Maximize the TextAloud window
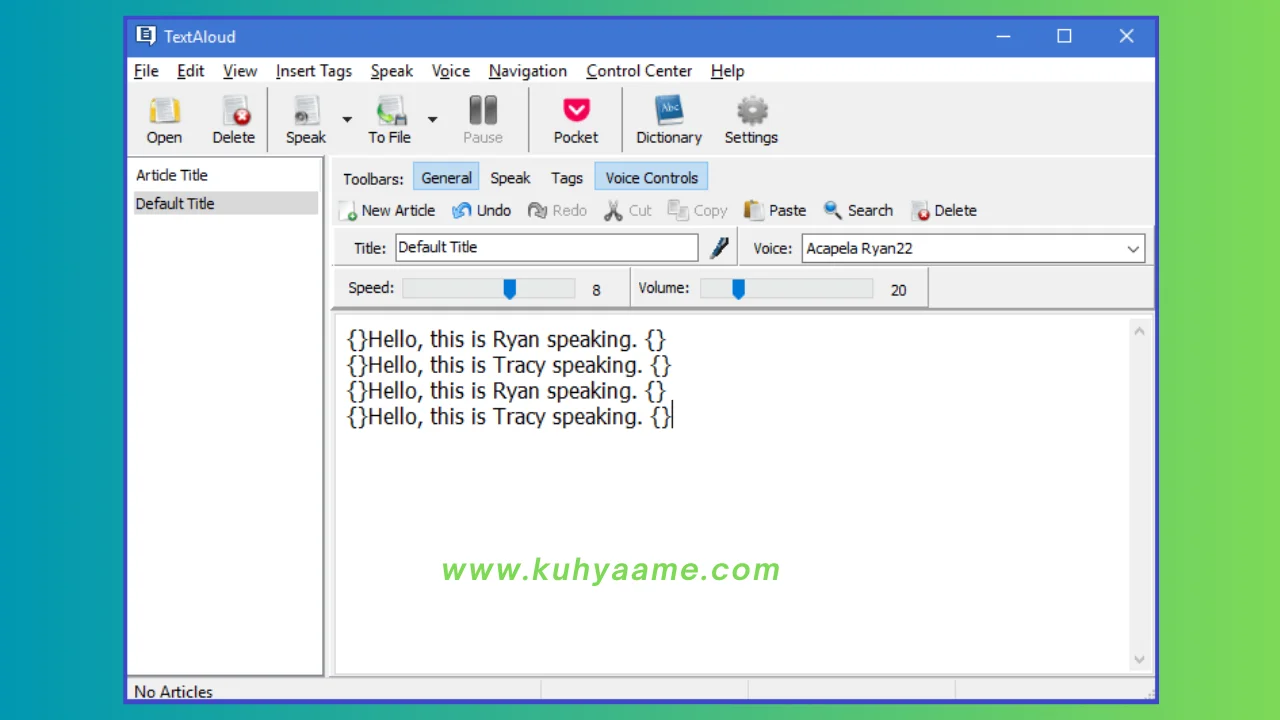The height and width of the screenshot is (720, 1280). pos(1064,36)
